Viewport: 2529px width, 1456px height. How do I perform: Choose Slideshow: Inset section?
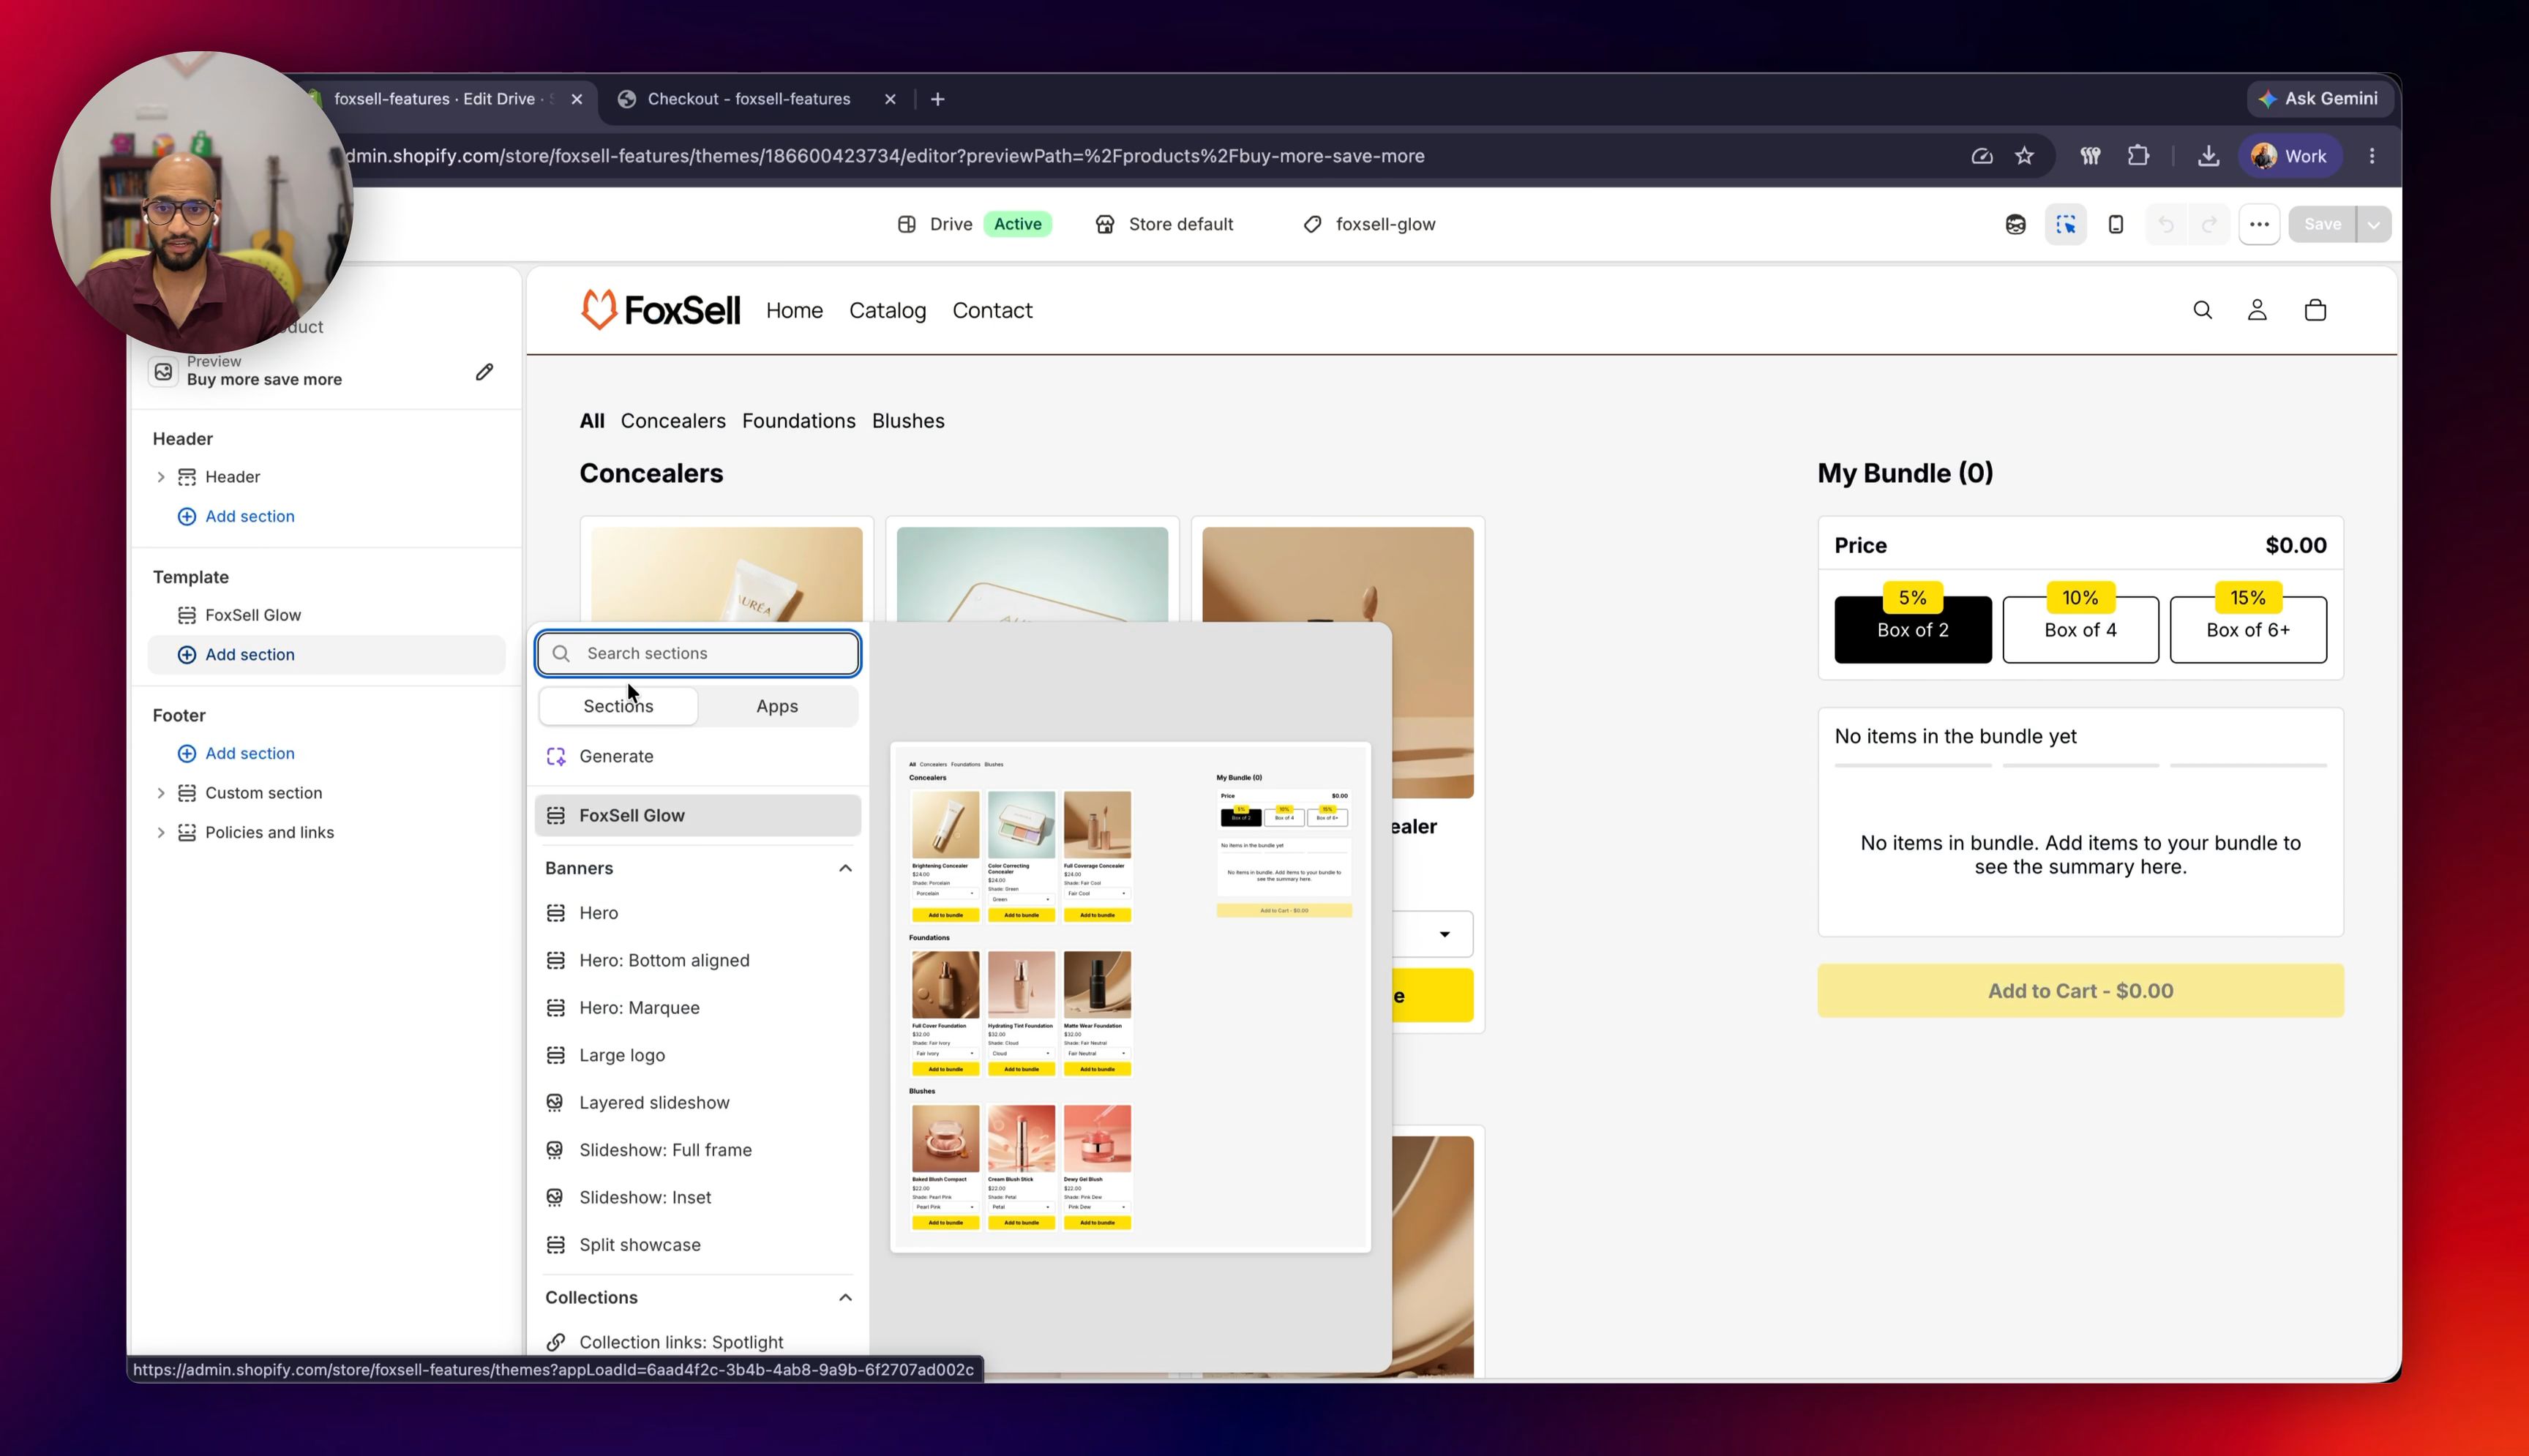coord(698,1197)
